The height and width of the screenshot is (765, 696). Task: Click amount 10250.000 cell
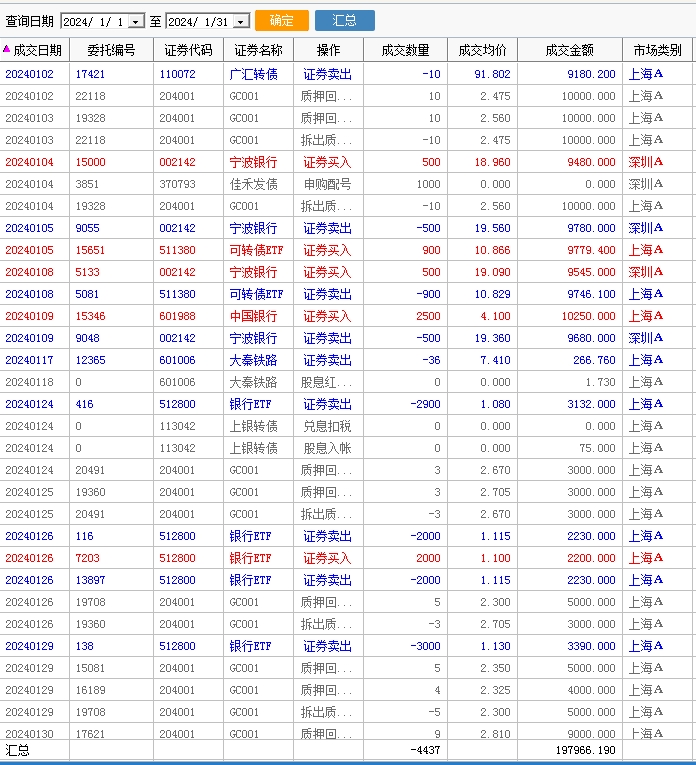coord(589,316)
